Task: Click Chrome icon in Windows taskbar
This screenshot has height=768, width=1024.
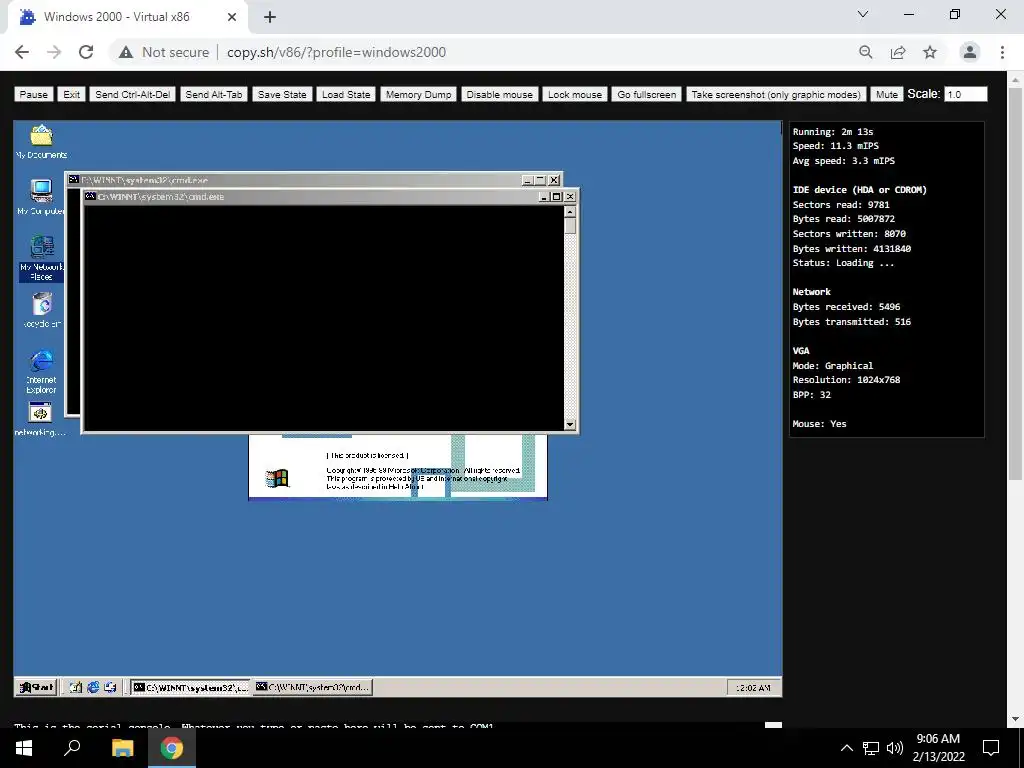Action: (x=172, y=748)
